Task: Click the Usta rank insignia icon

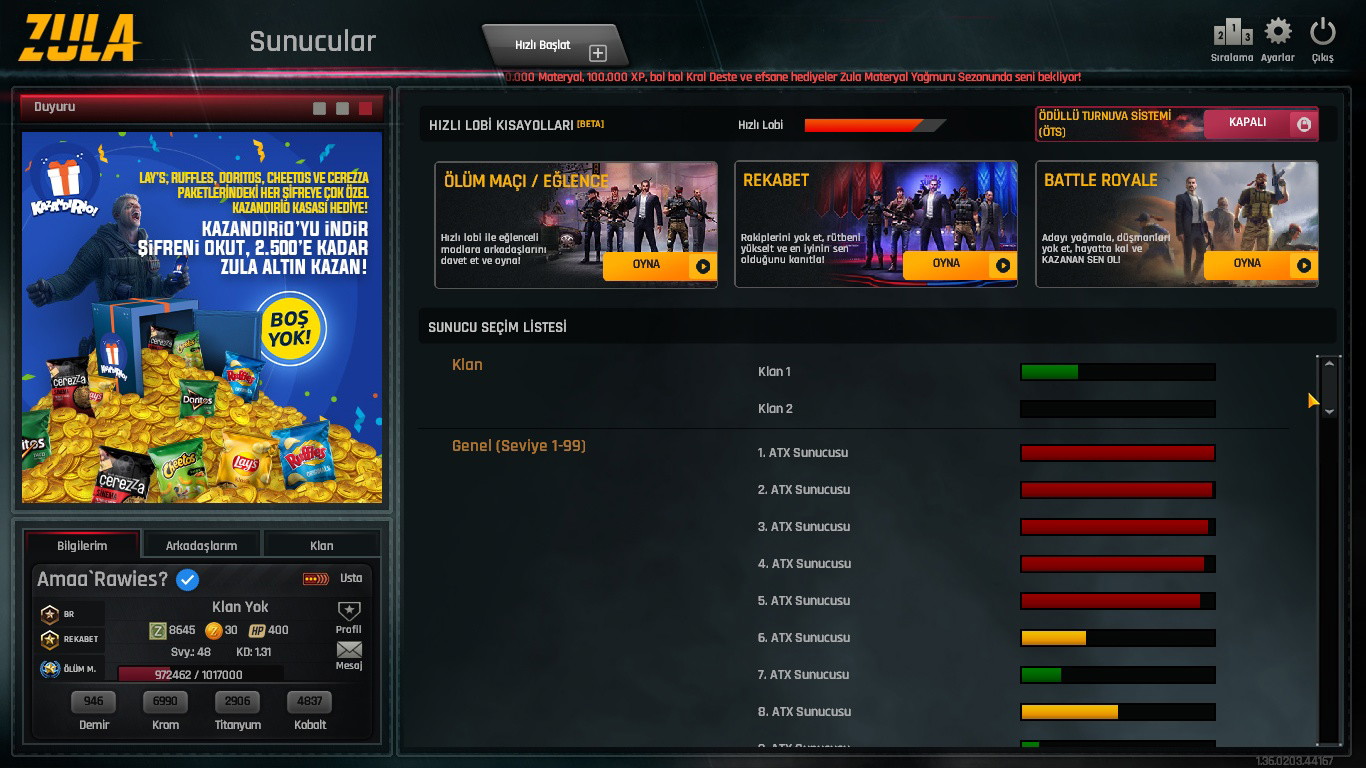Action: (316, 579)
